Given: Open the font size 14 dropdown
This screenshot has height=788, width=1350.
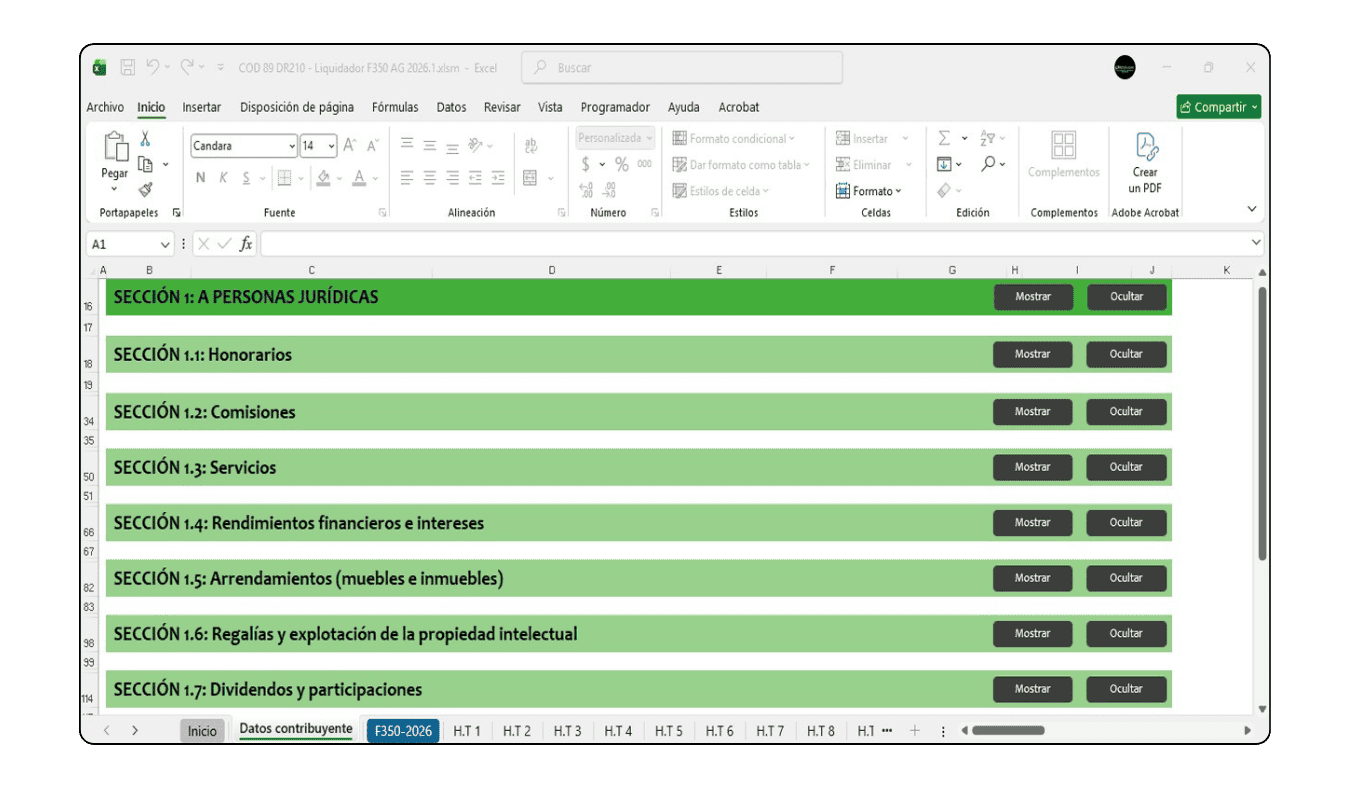Looking at the screenshot, I should 331,146.
